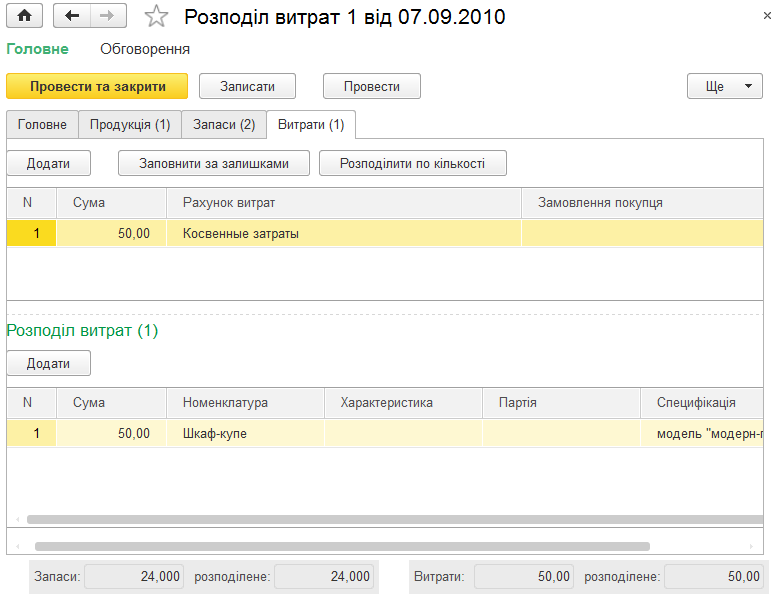Switch to the Запаси (2) tab

click(224, 124)
